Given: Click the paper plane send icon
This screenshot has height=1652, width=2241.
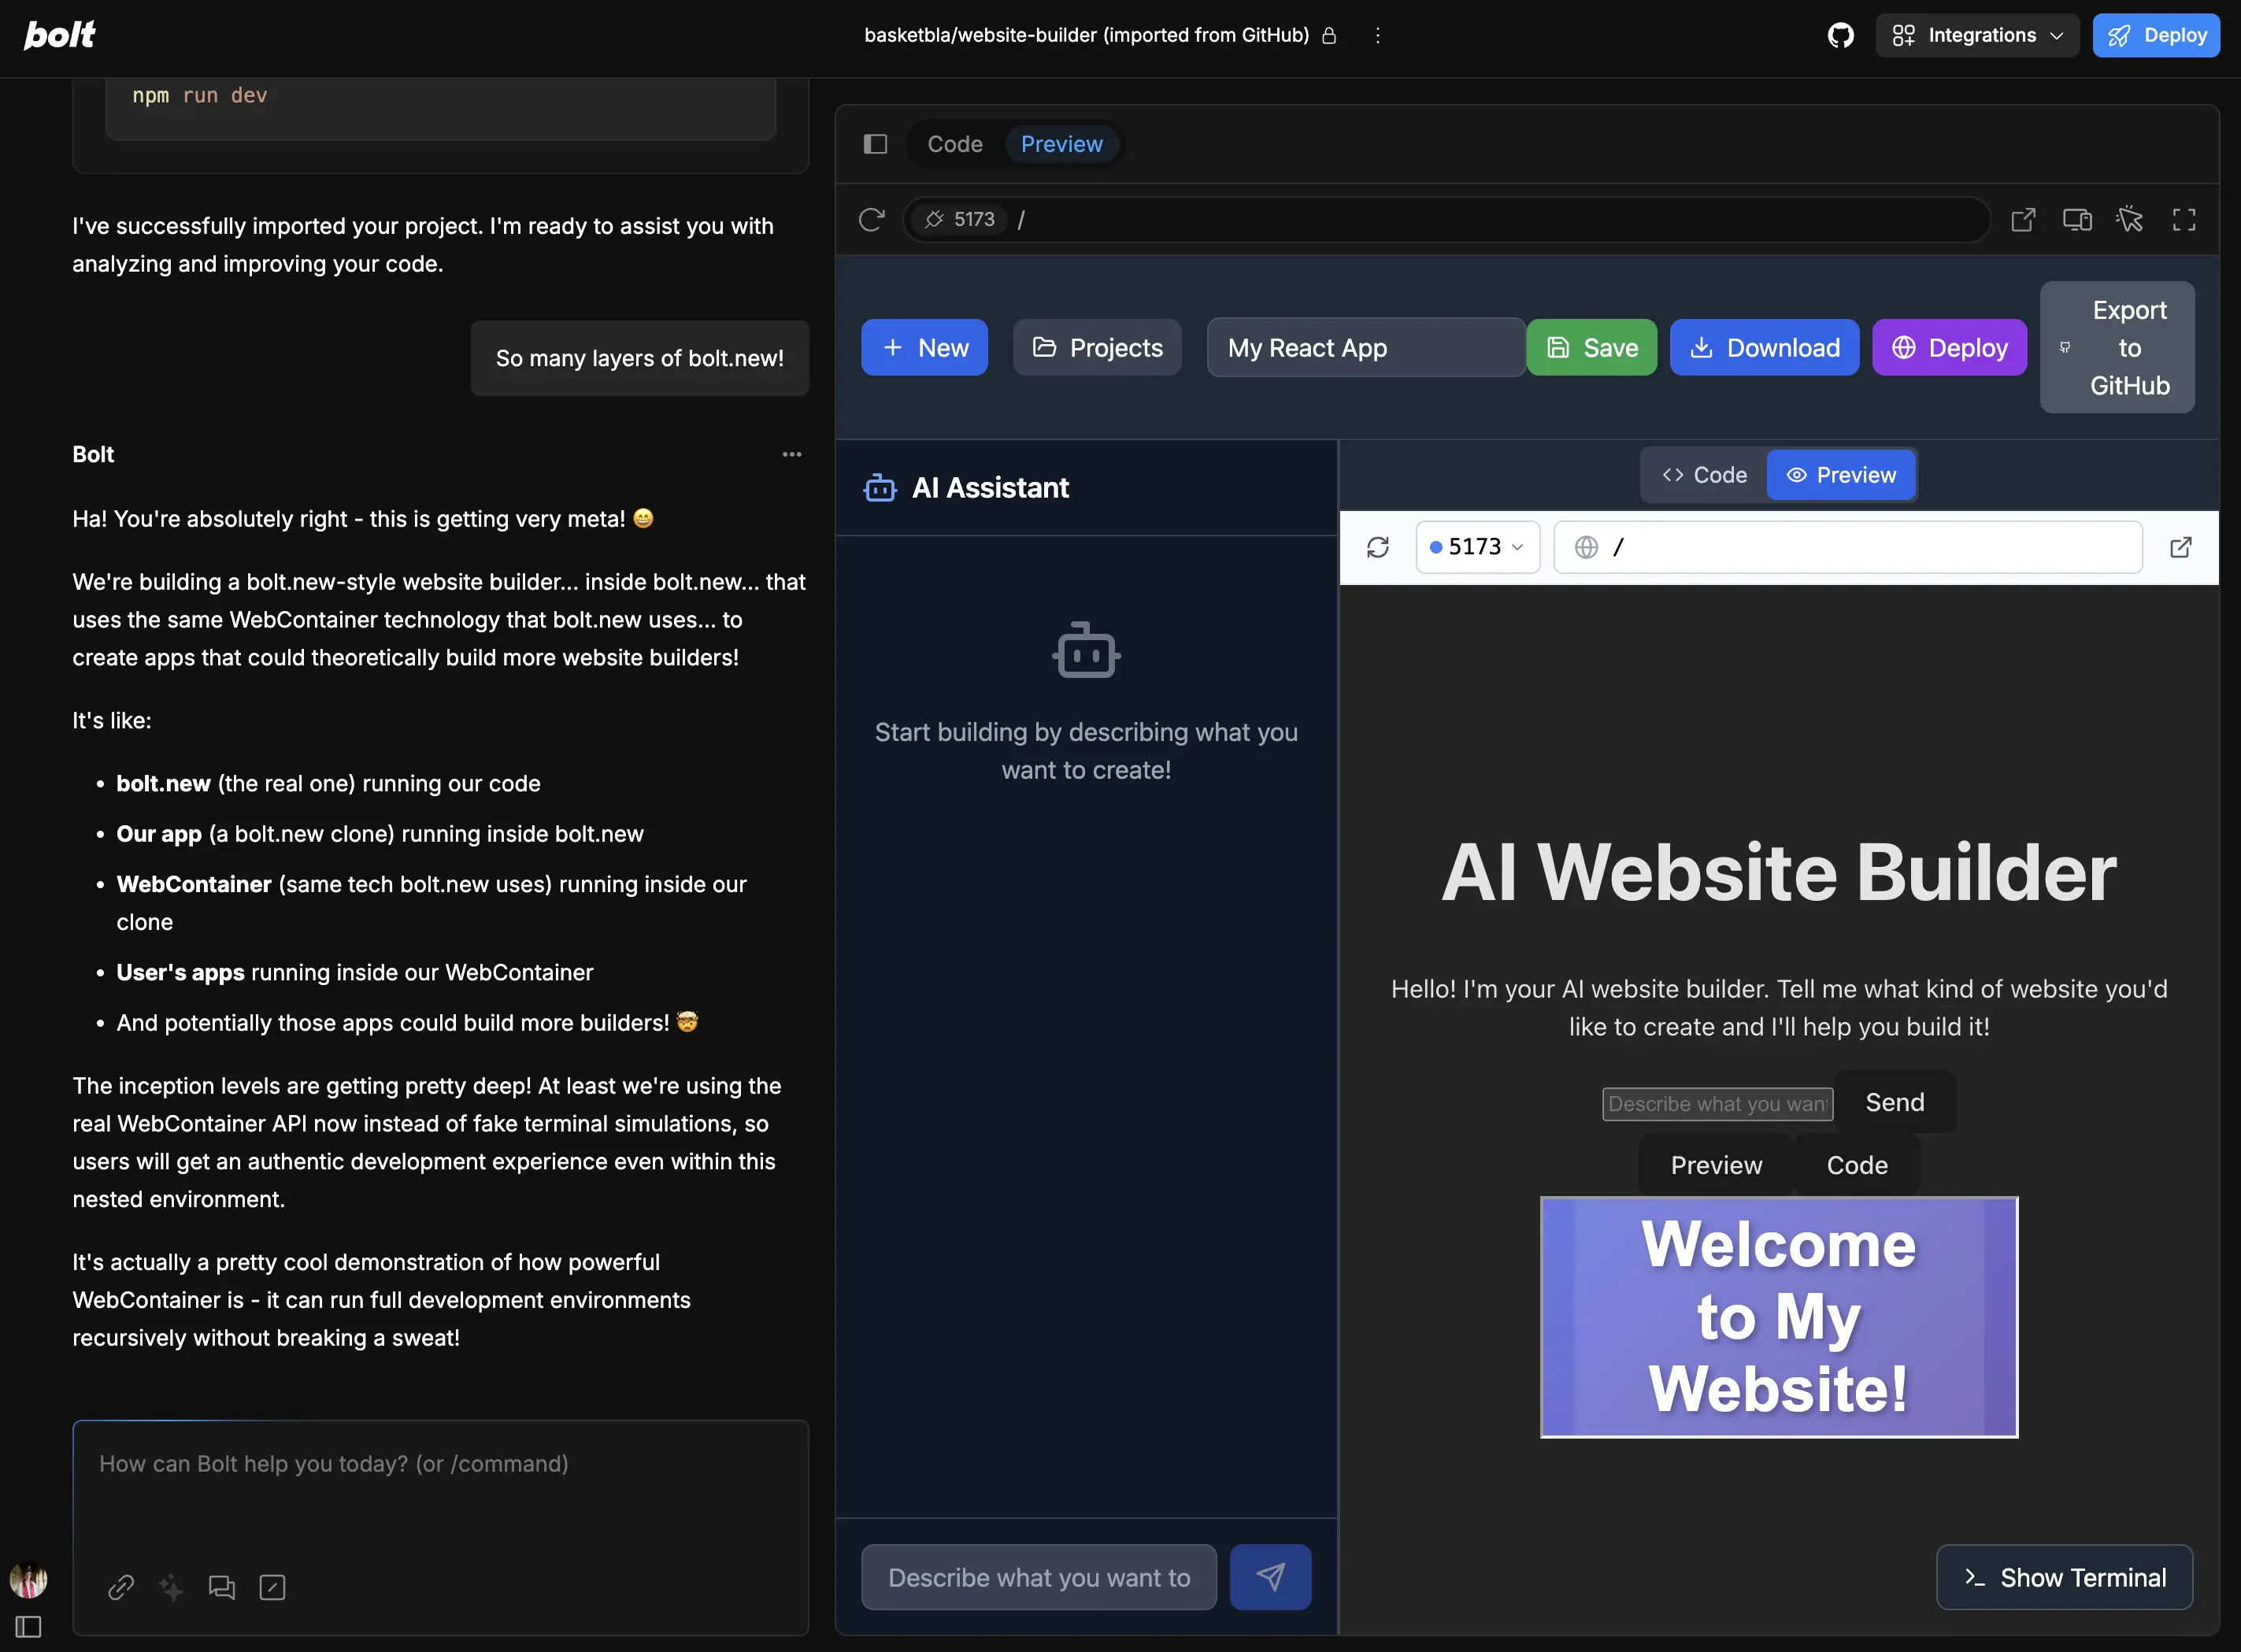Looking at the screenshot, I should tap(1270, 1577).
